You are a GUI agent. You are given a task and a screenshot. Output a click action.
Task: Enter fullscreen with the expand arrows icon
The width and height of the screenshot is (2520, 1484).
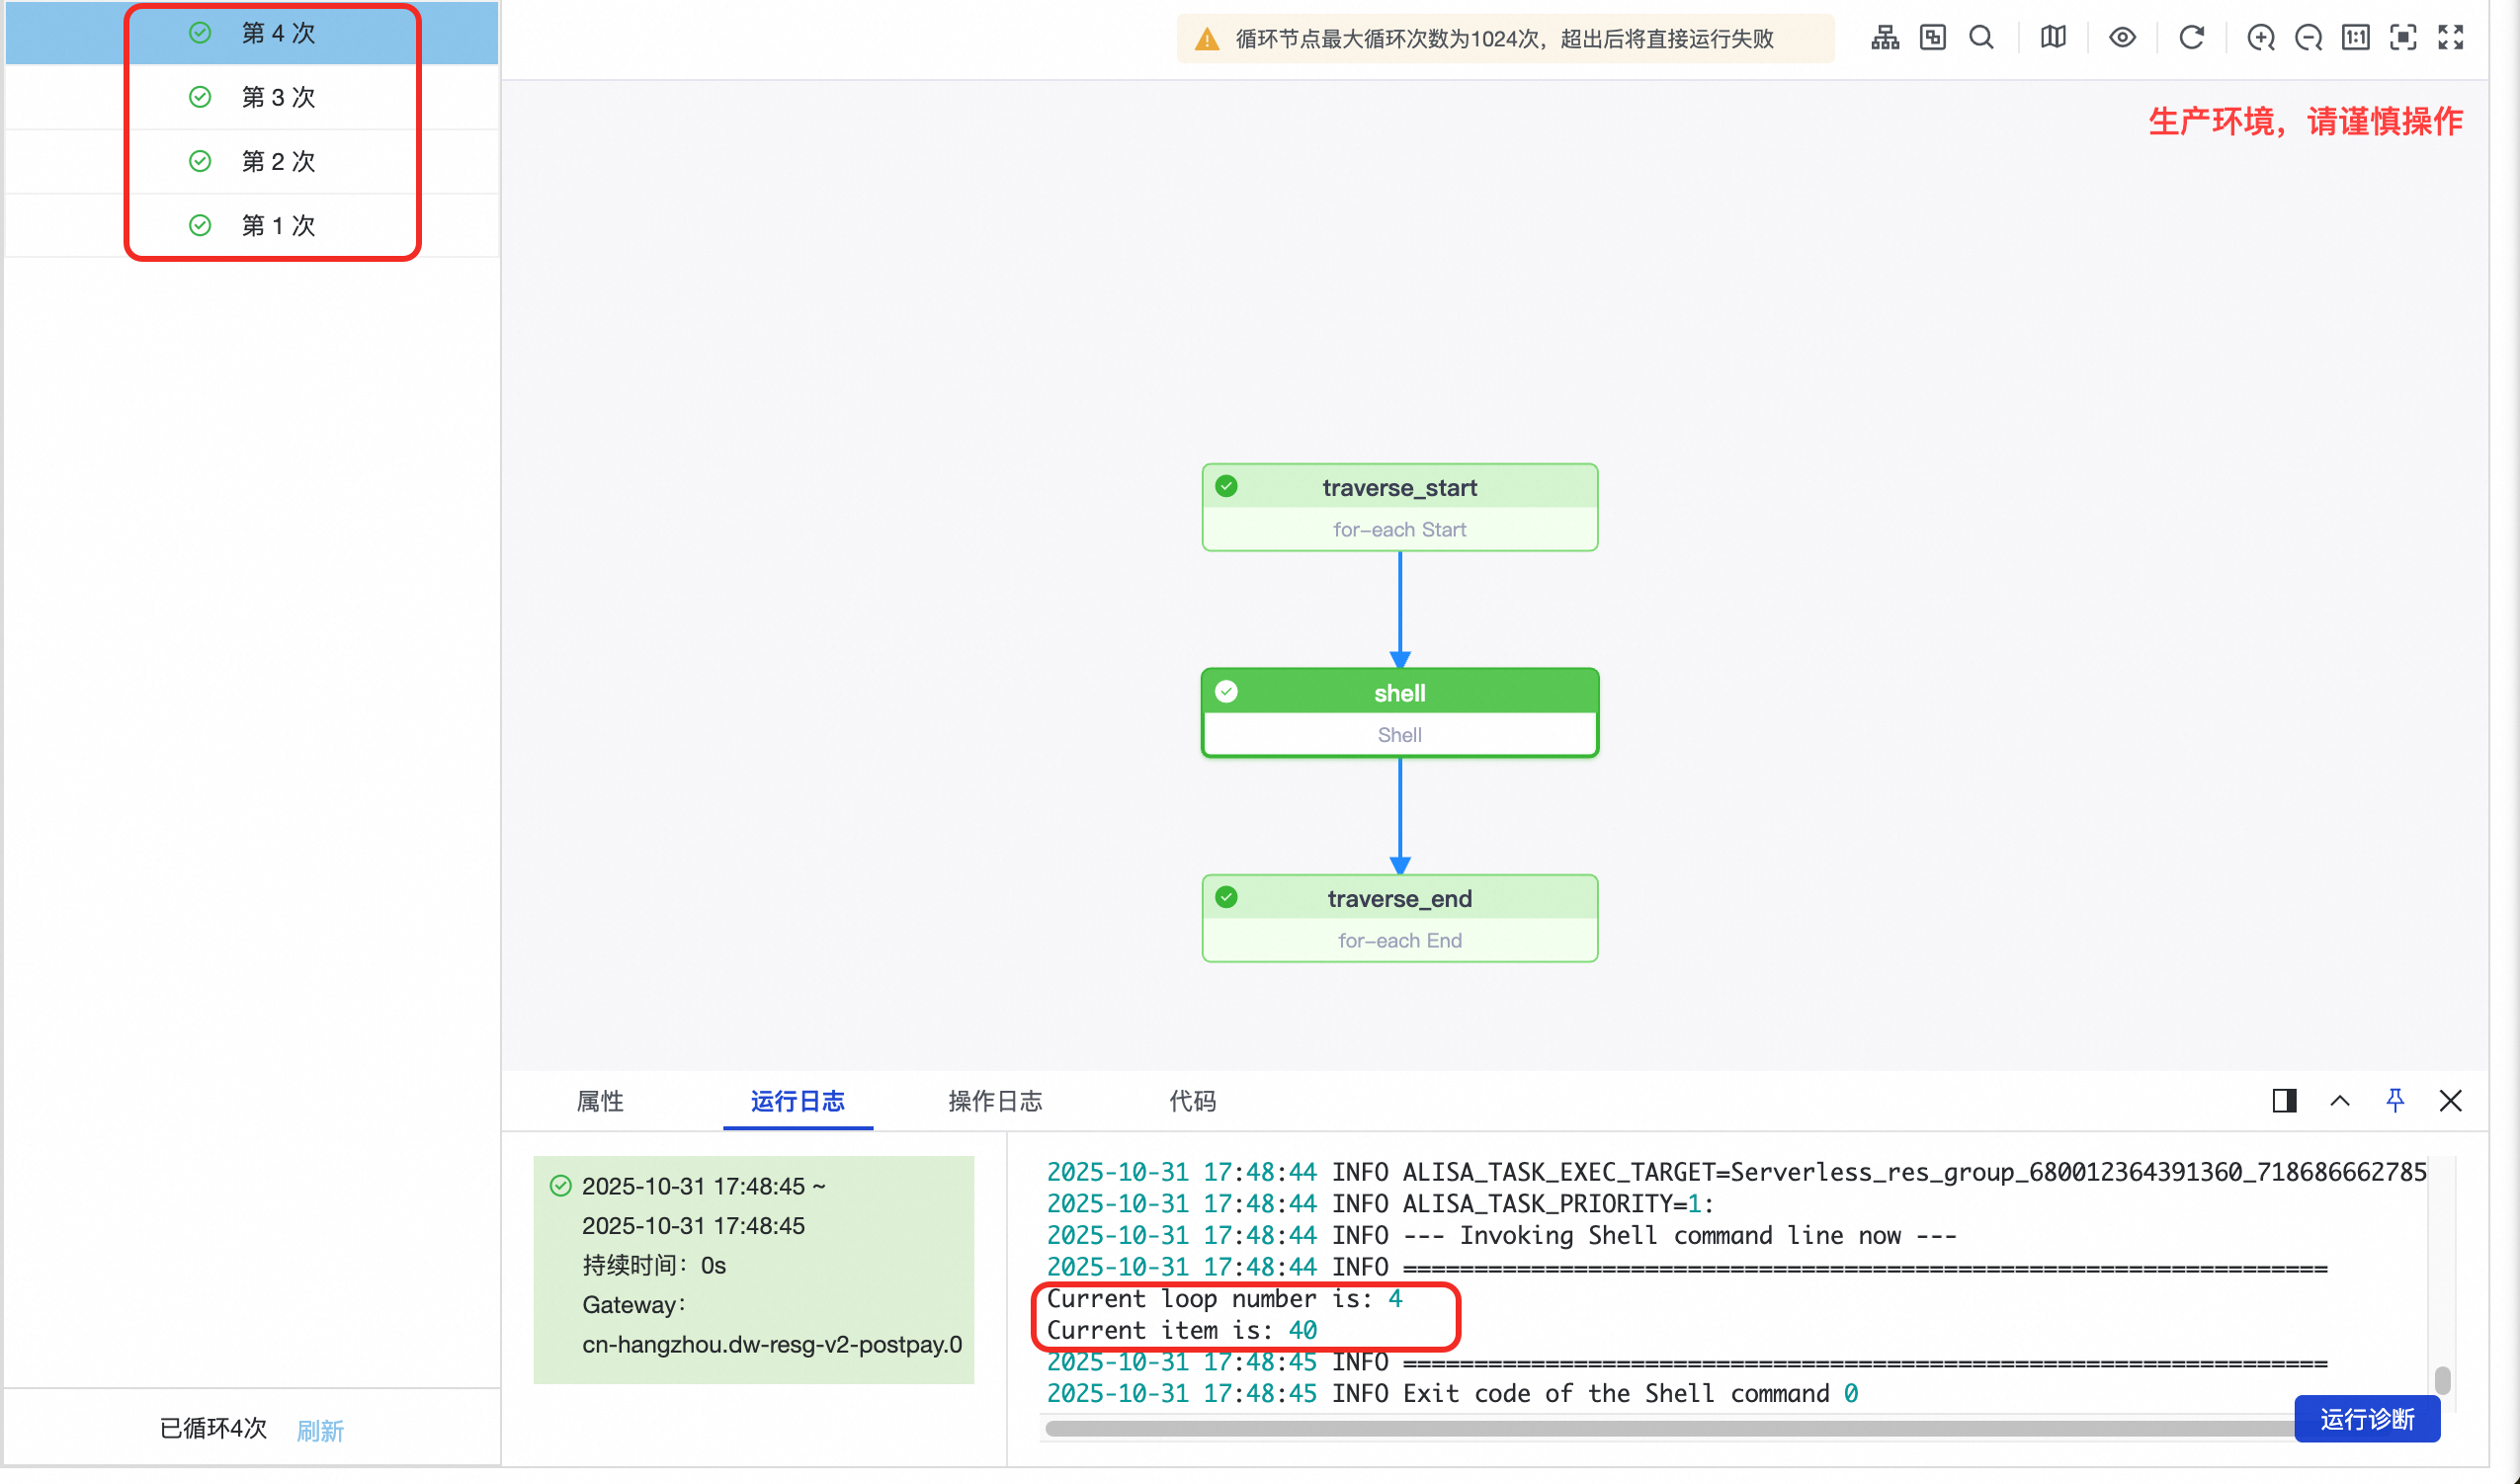2450,38
